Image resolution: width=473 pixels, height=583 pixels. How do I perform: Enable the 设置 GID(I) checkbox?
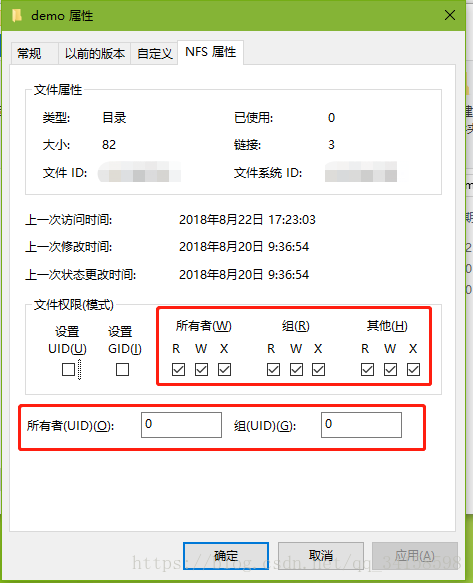(122, 370)
